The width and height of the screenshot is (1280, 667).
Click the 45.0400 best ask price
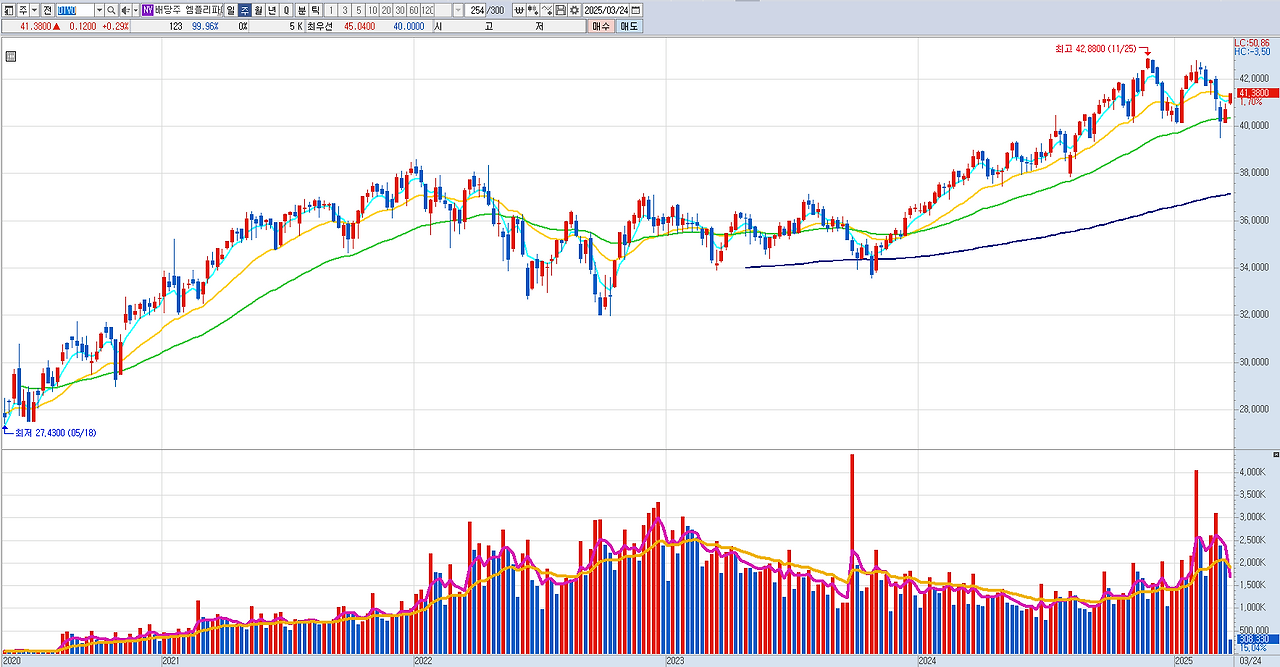[359, 26]
